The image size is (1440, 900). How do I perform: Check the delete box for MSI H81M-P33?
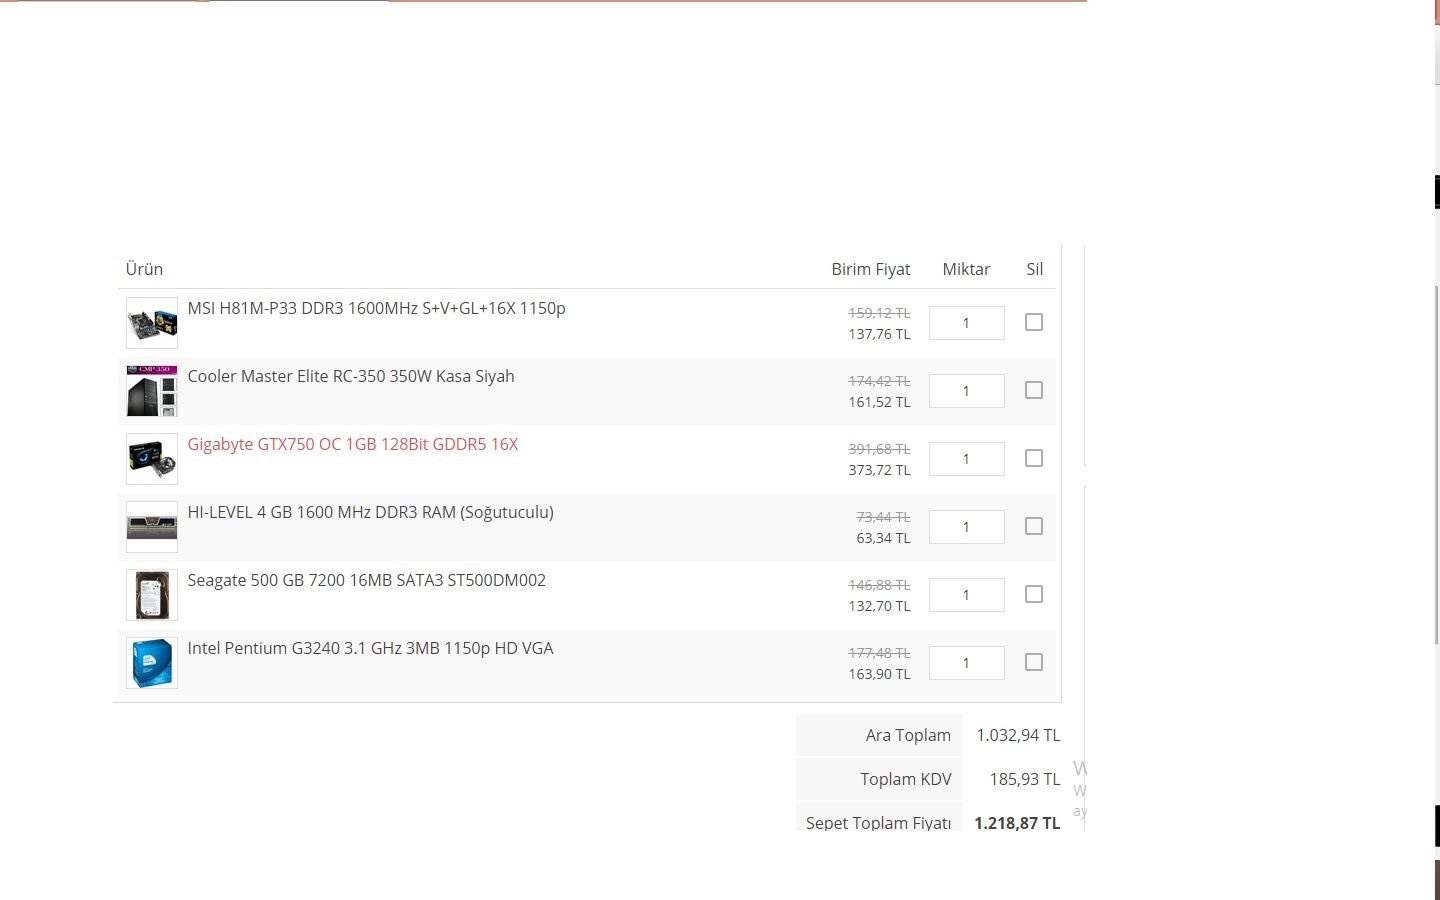[1034, 322]
